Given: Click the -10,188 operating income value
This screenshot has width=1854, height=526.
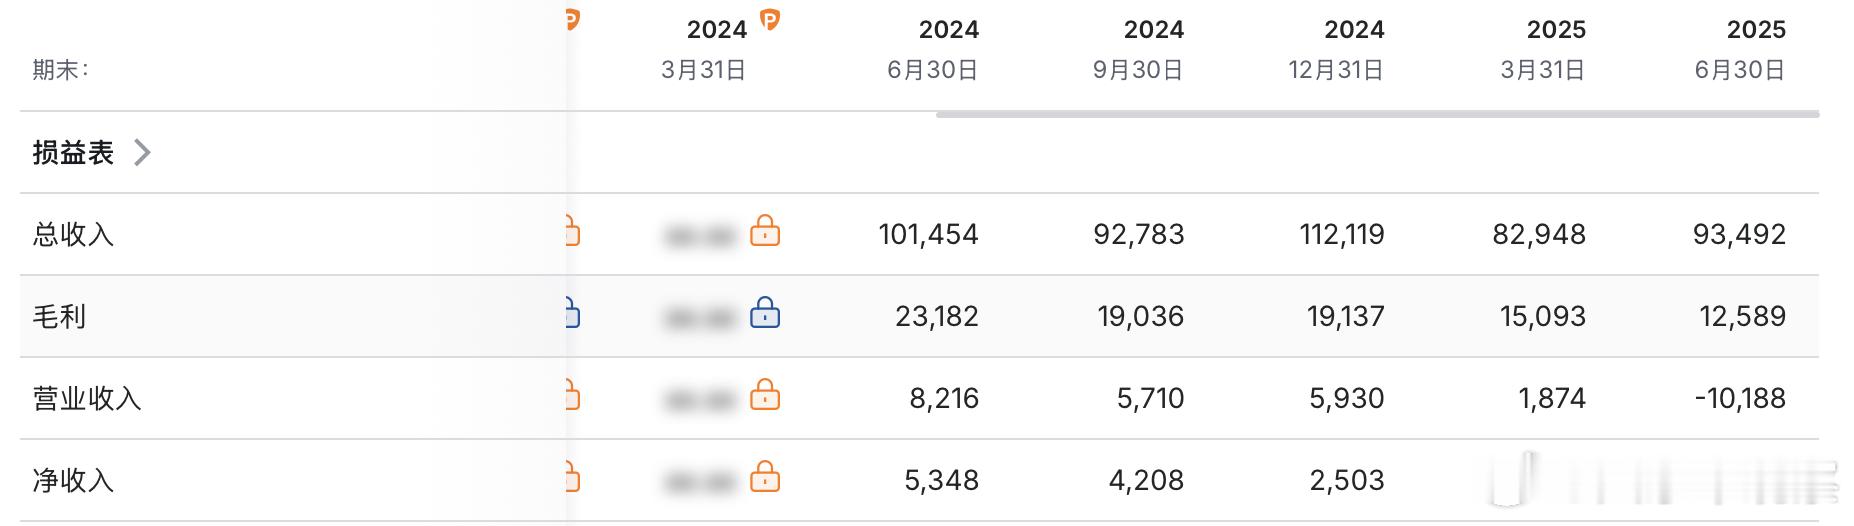Looking at the screenshot, I should pyautogui.click(x=1740, y=399).
